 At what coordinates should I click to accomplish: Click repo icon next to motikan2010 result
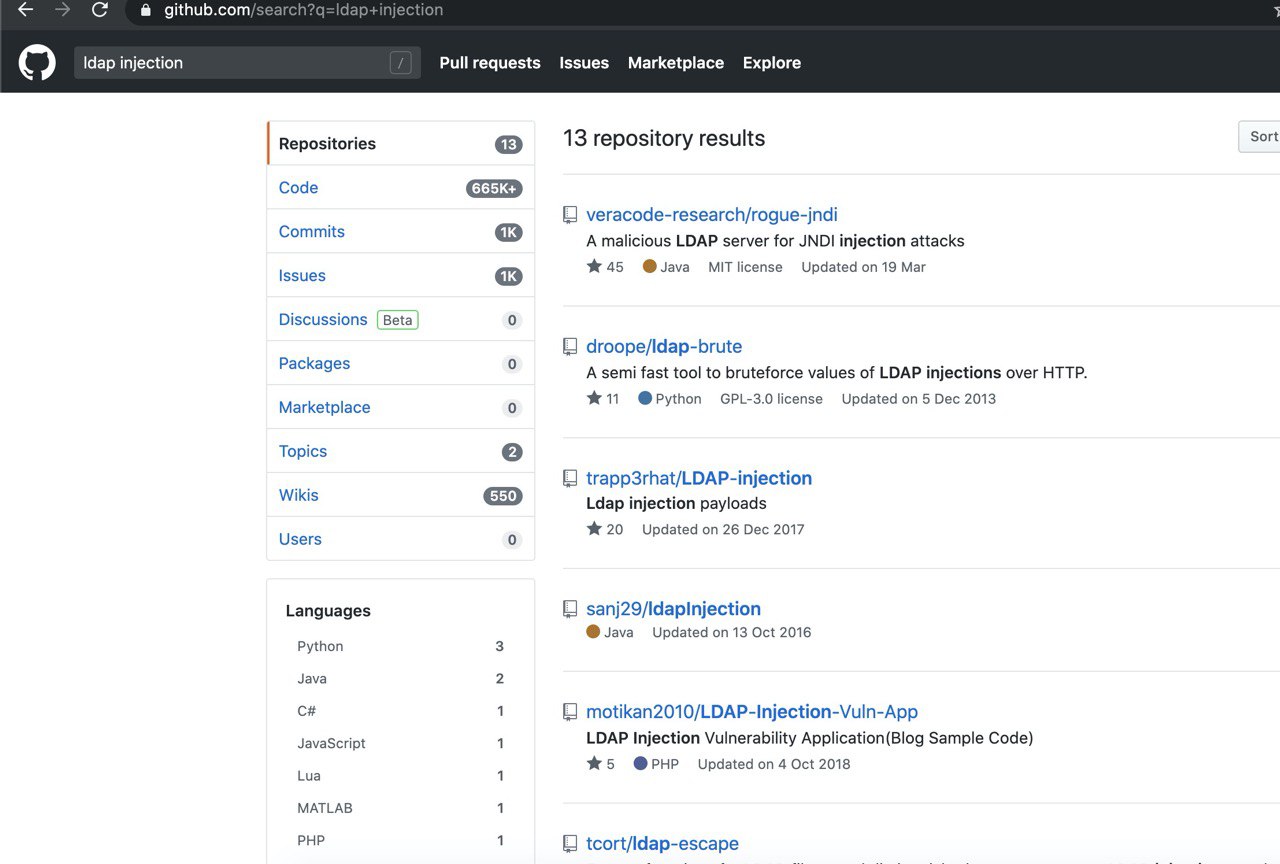(x=570, y=712)
